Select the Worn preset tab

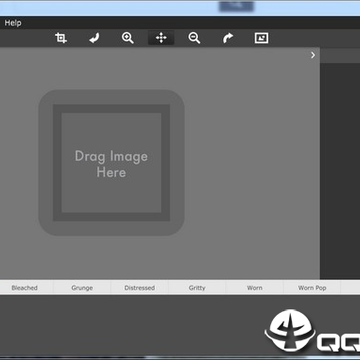(255, 288)
